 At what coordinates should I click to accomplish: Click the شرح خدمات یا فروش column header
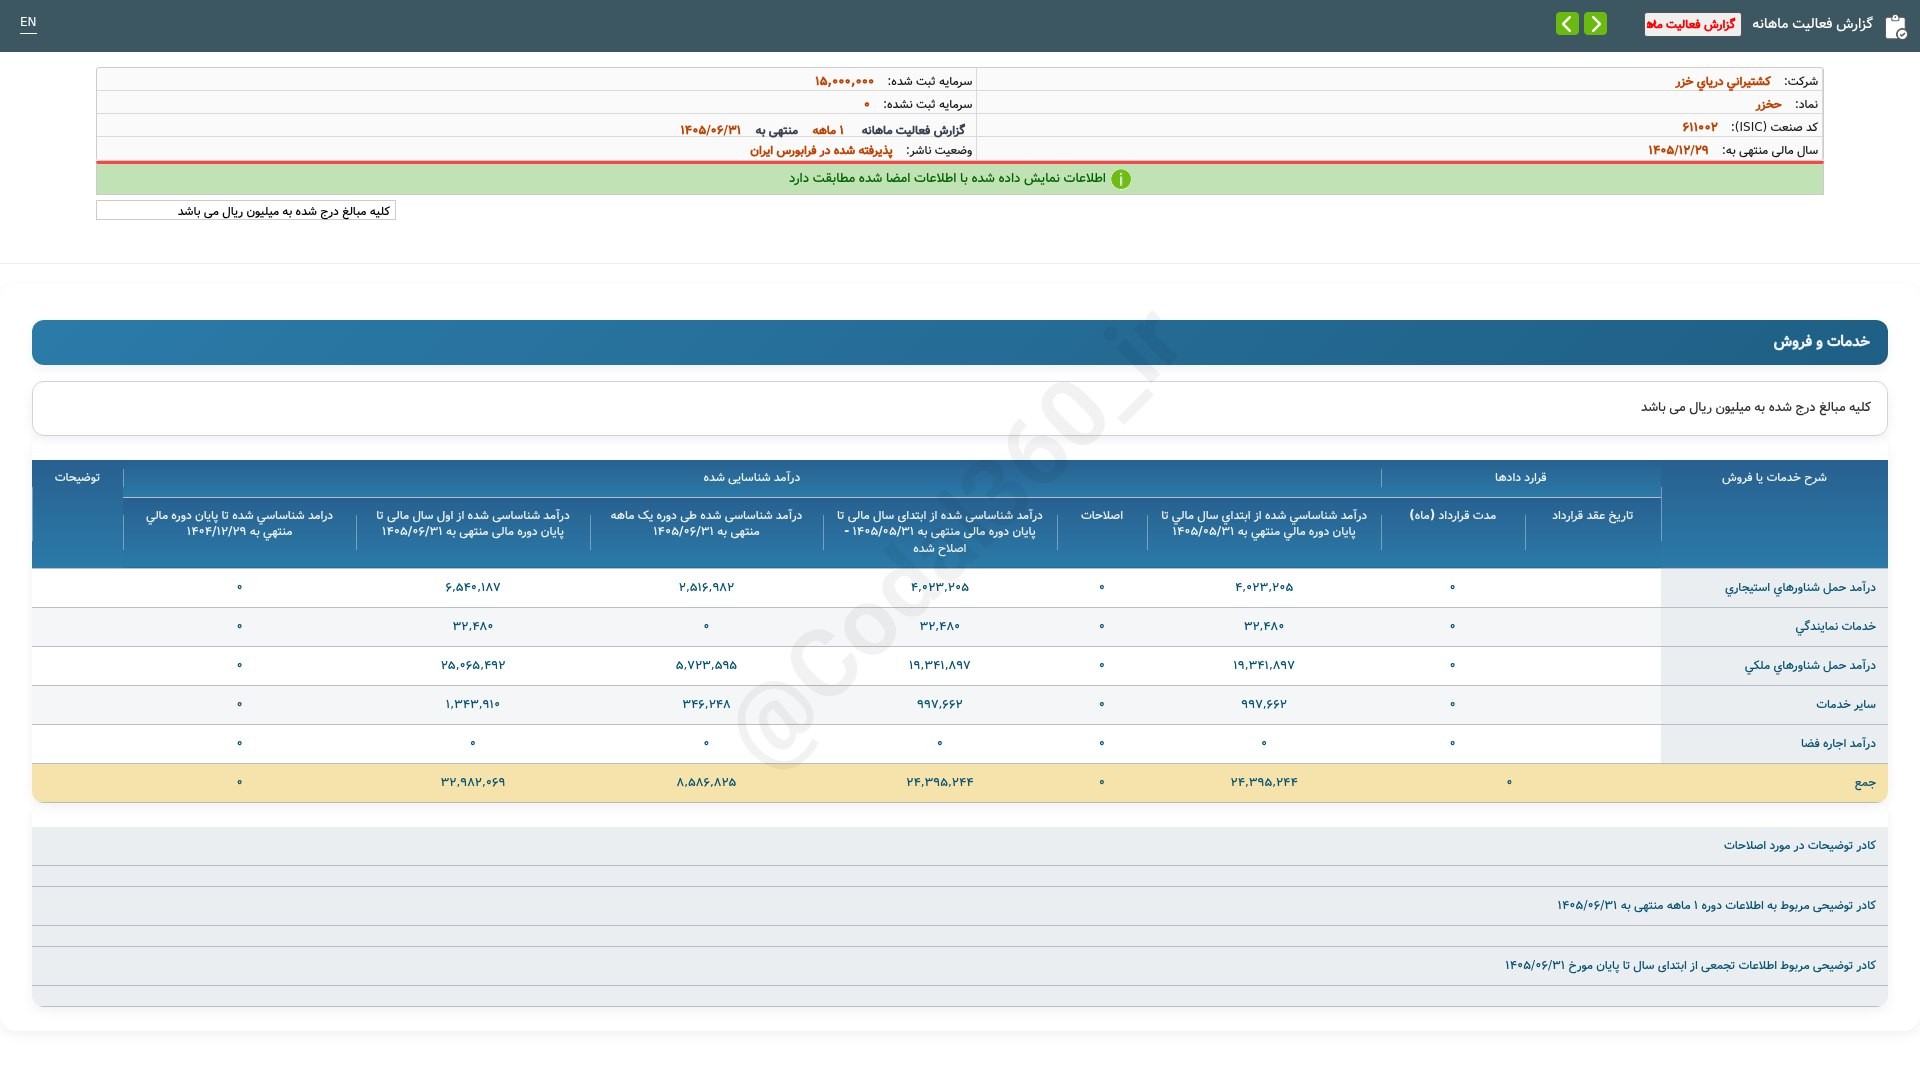1774,478
